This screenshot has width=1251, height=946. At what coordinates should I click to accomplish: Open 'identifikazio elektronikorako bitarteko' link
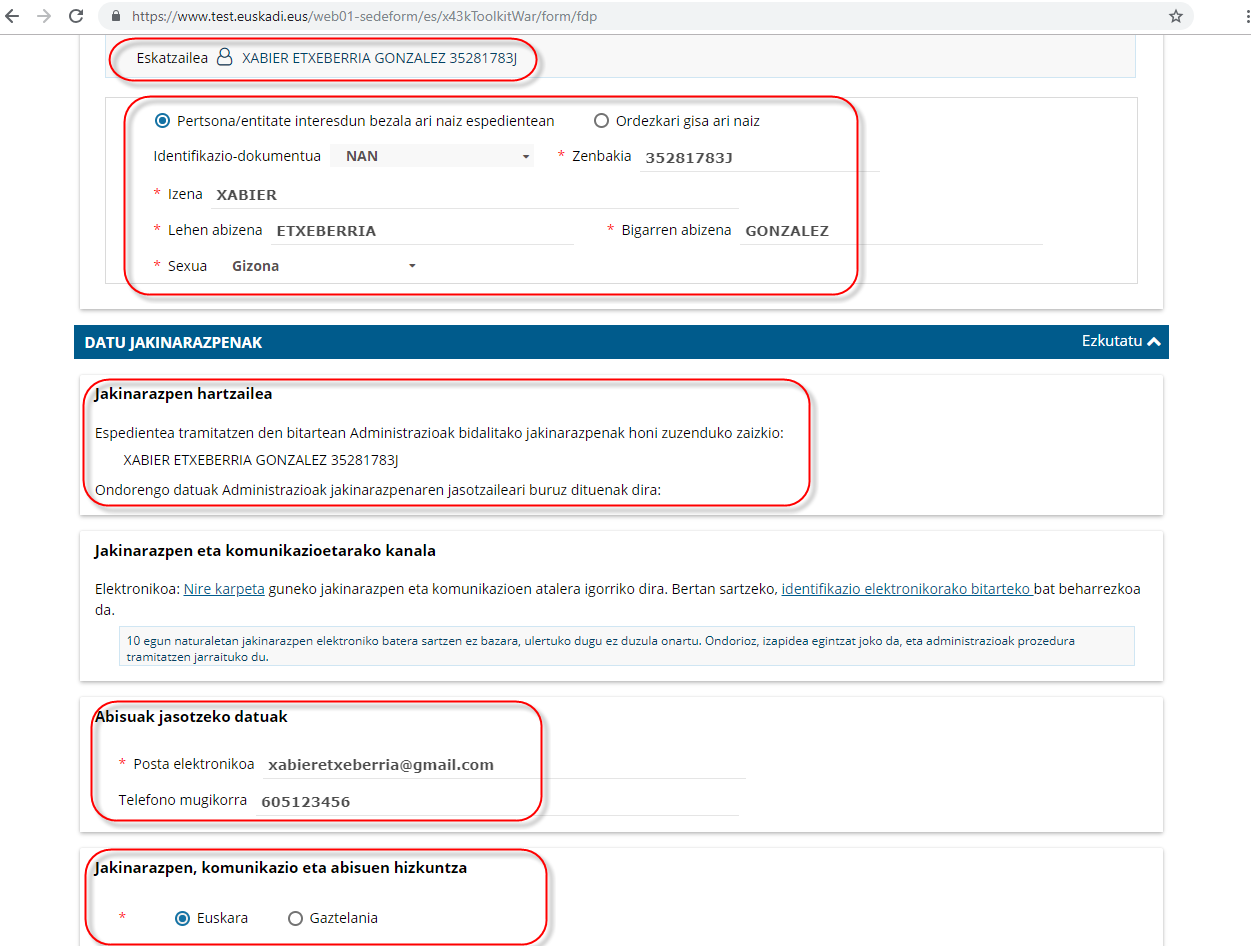906,589
